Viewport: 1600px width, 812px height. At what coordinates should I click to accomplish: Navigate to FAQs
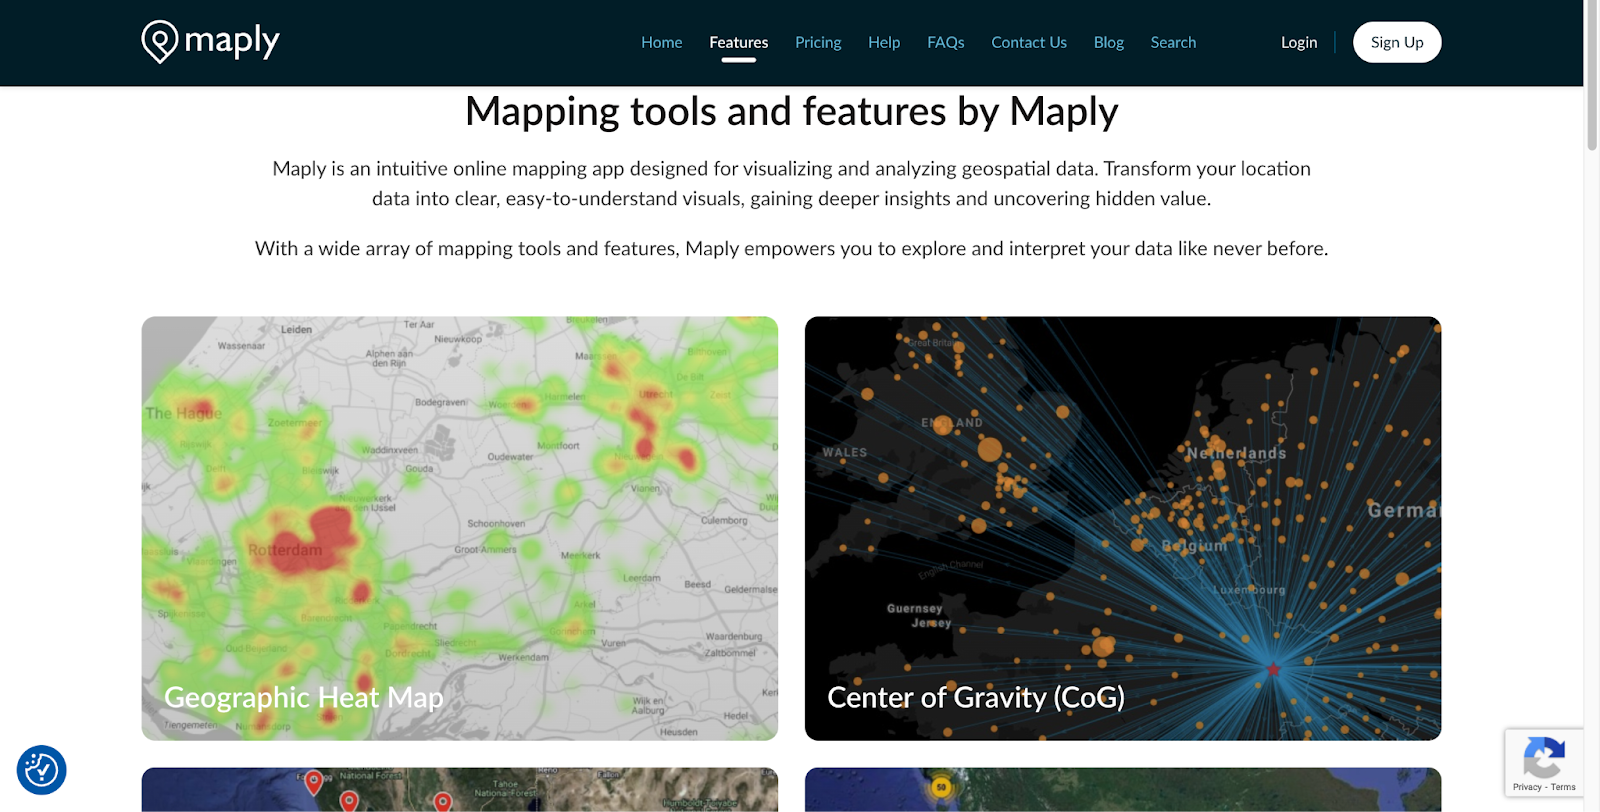pos(946,42)
